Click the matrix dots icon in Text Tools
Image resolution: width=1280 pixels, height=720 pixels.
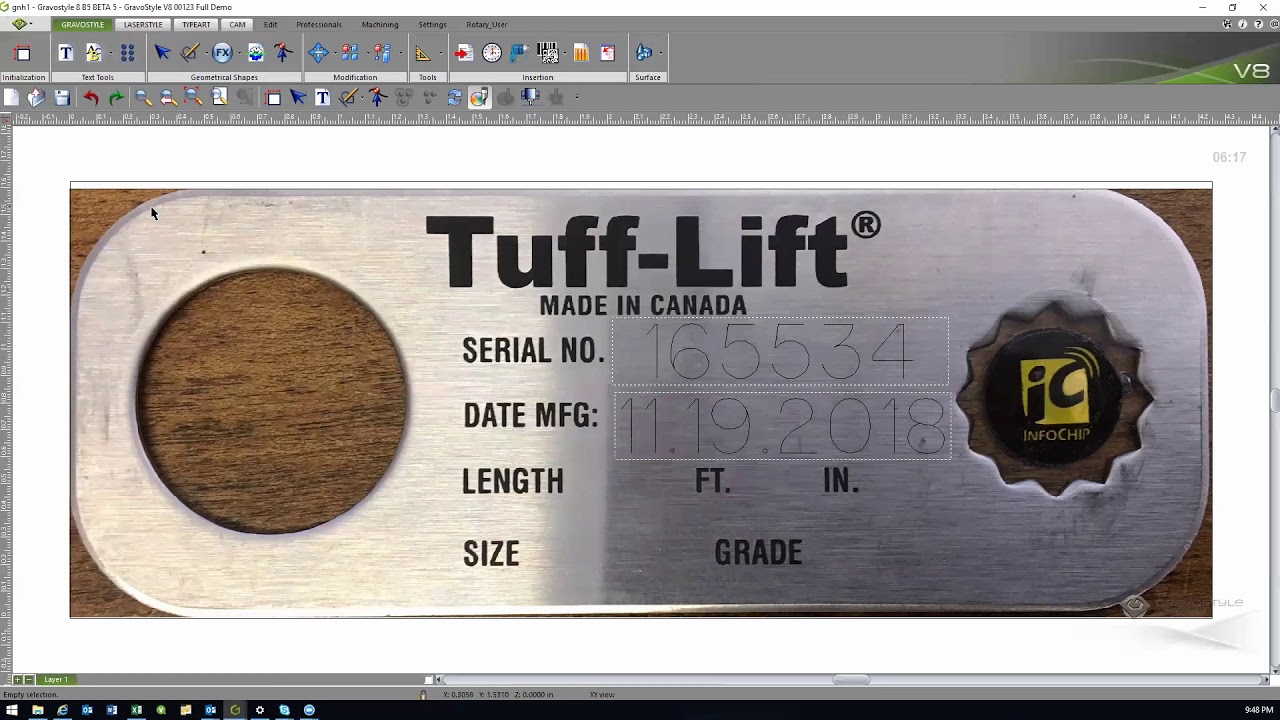click(127, 53)
